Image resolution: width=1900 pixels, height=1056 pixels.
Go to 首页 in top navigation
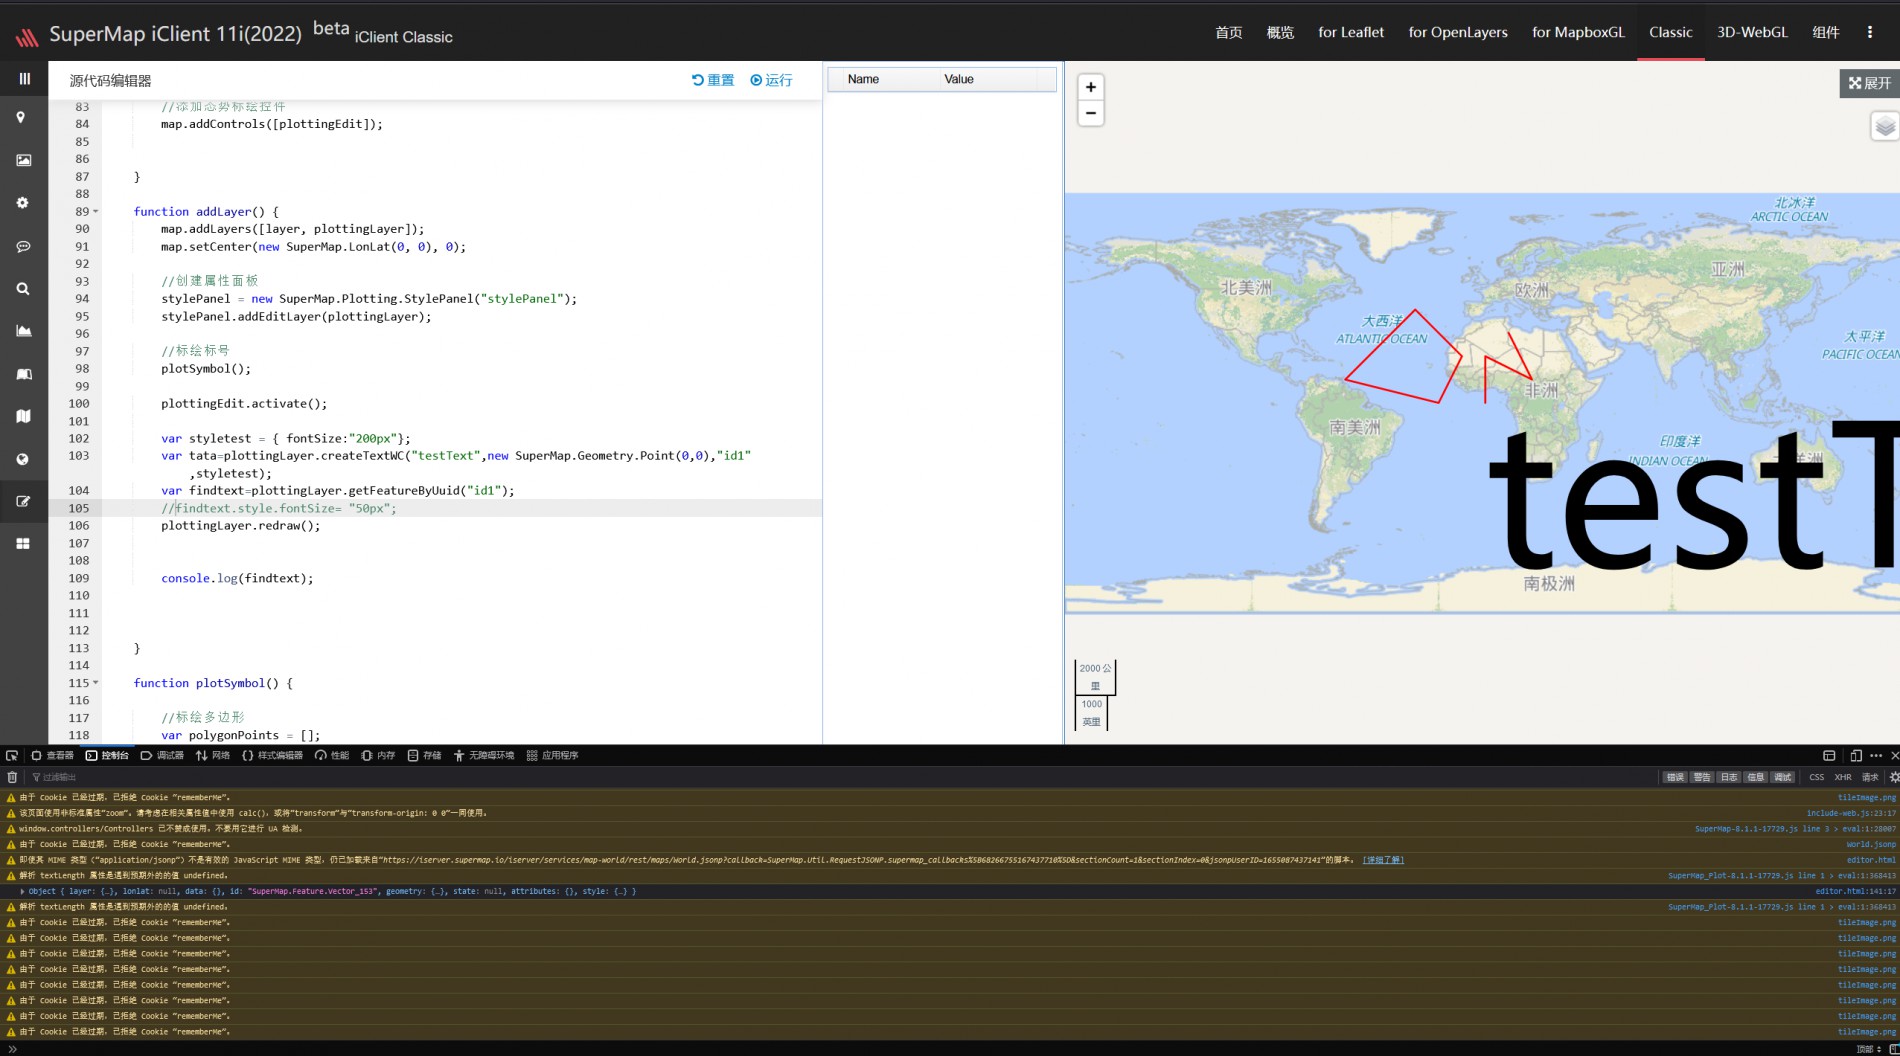(x=1228, y=32)
